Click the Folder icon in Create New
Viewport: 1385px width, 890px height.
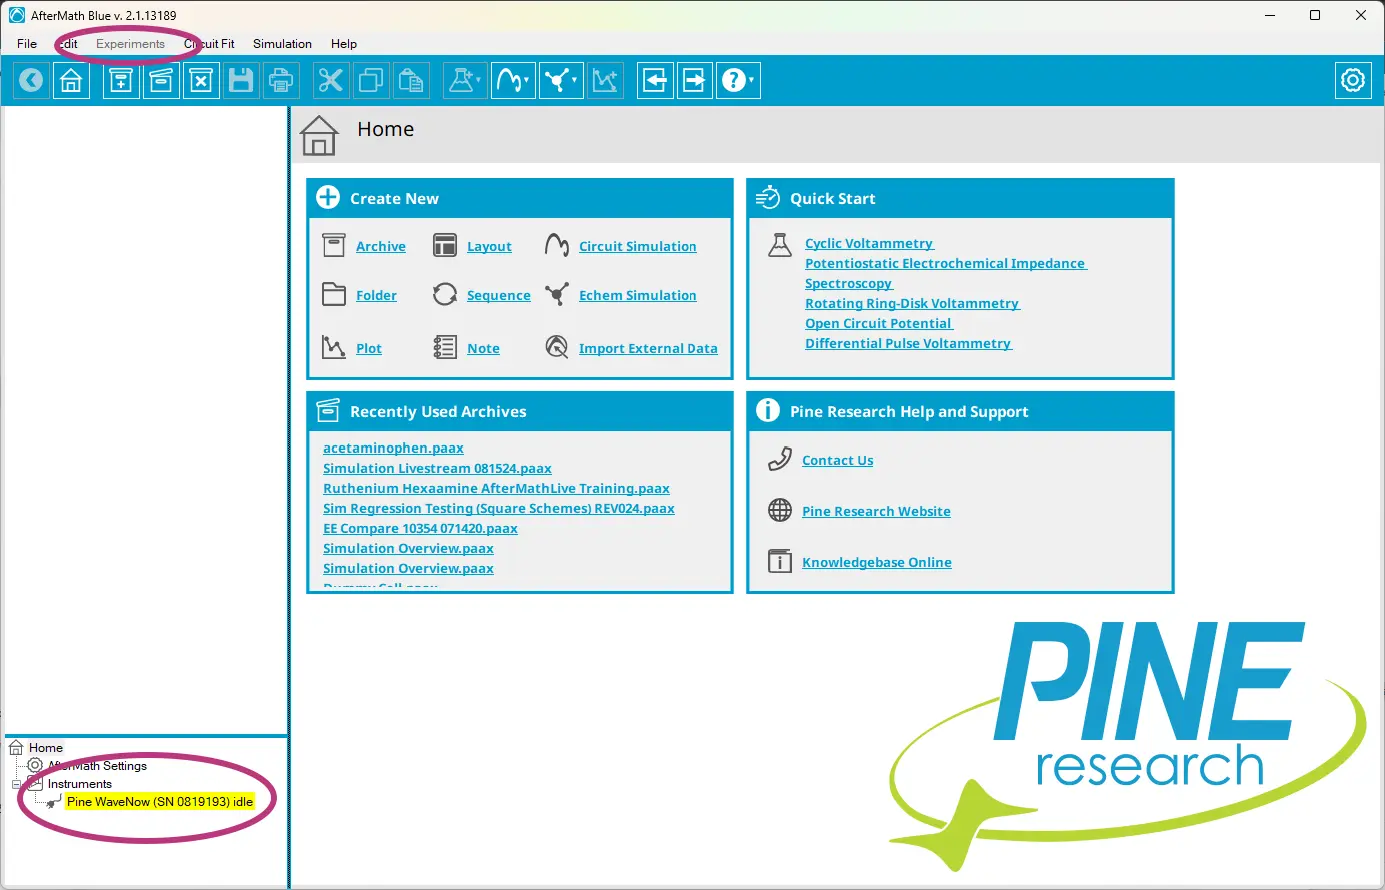click(x=334, y=294)
